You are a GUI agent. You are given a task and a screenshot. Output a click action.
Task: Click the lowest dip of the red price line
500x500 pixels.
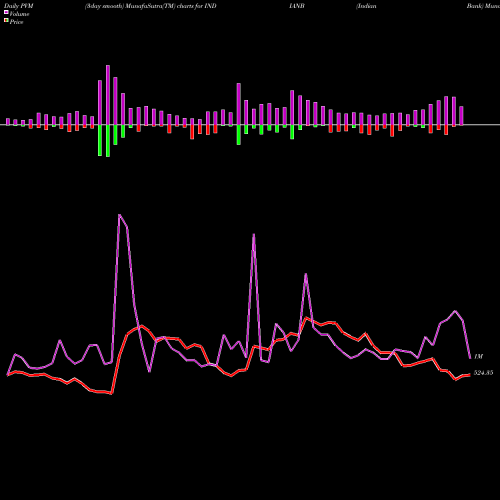click(x=112, y=393)
